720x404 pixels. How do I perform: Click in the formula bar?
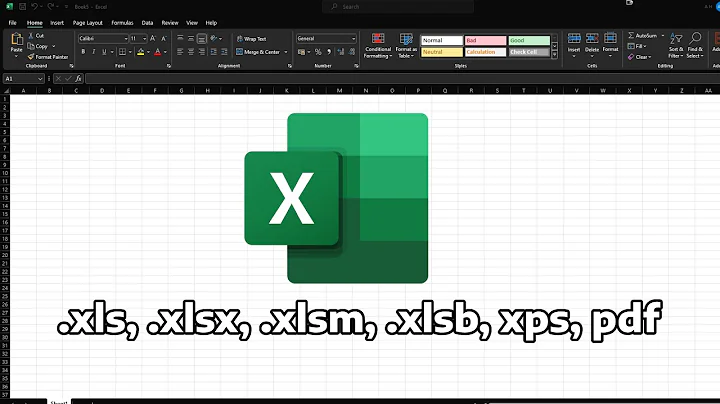(402, 79)
